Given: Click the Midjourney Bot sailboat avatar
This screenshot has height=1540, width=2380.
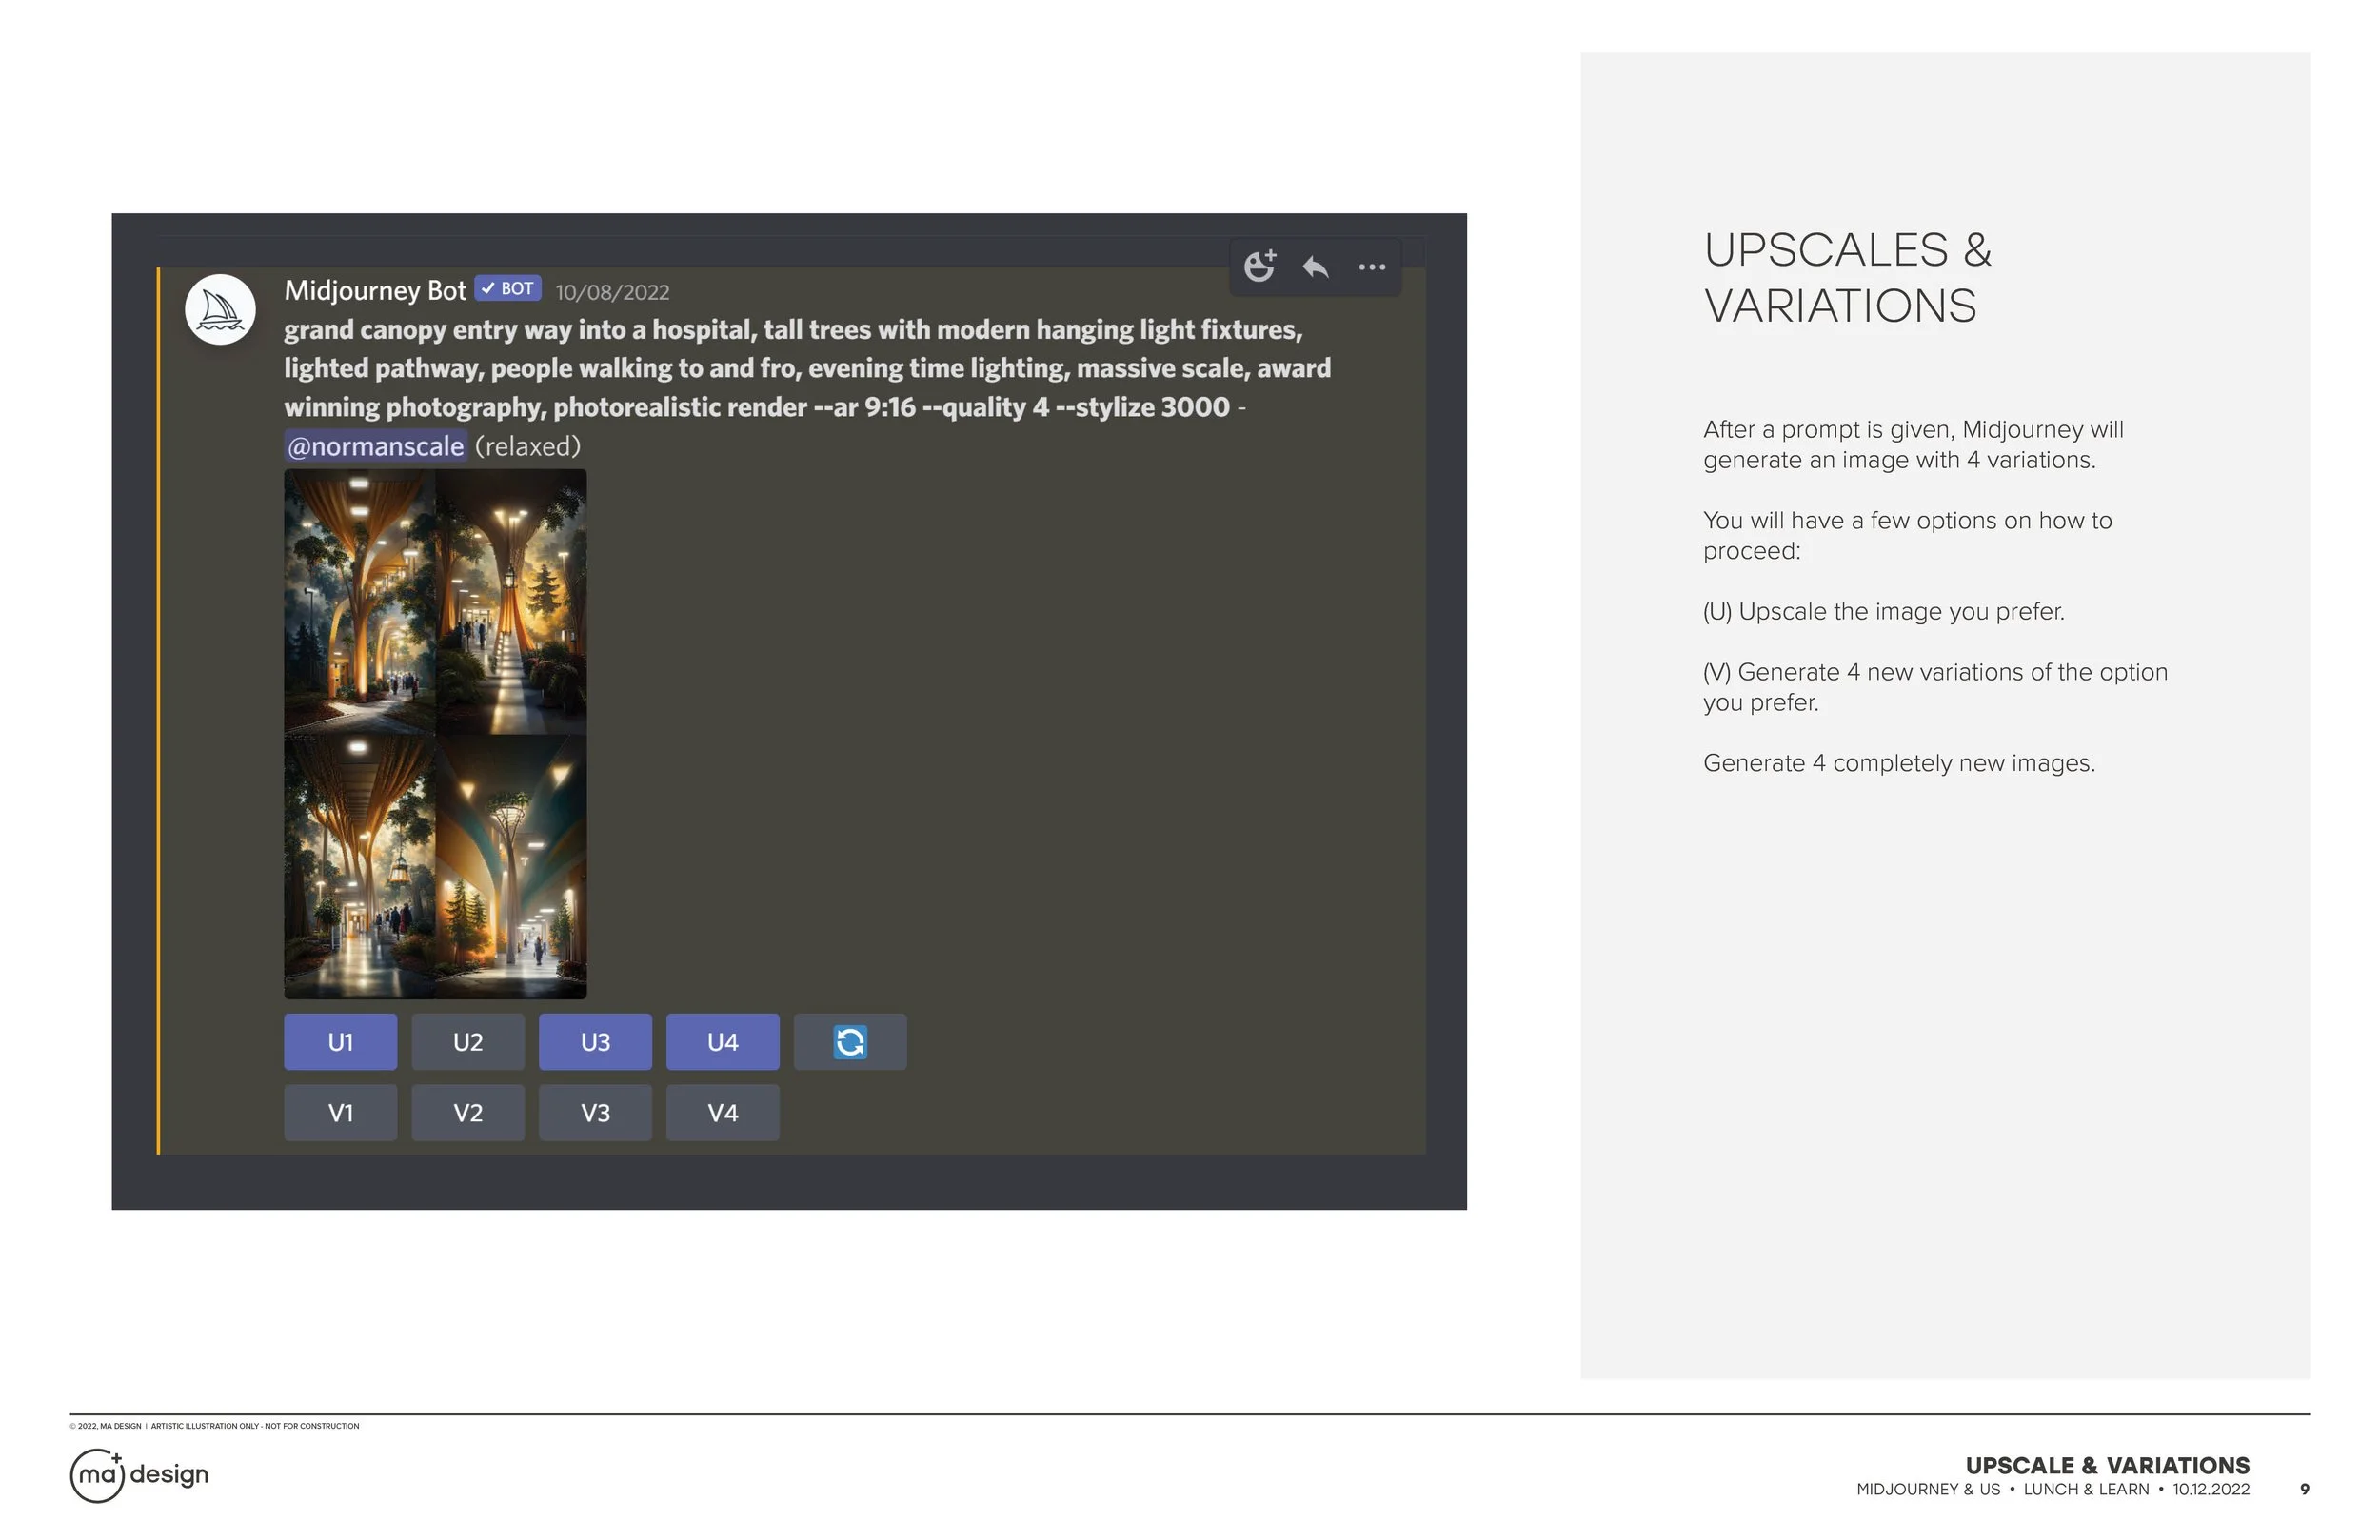Looking at the screenshot, I should (220, 310).
